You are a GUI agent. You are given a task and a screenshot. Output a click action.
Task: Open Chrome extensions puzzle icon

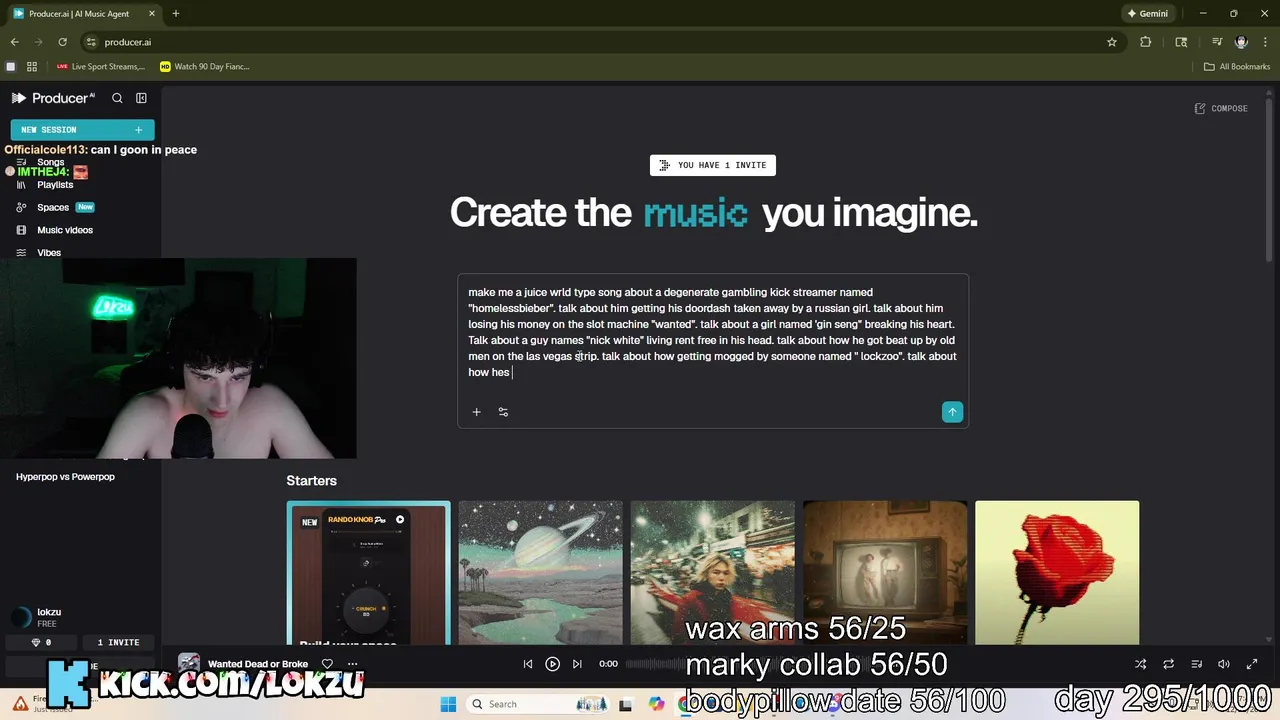tap(1146, 42)
